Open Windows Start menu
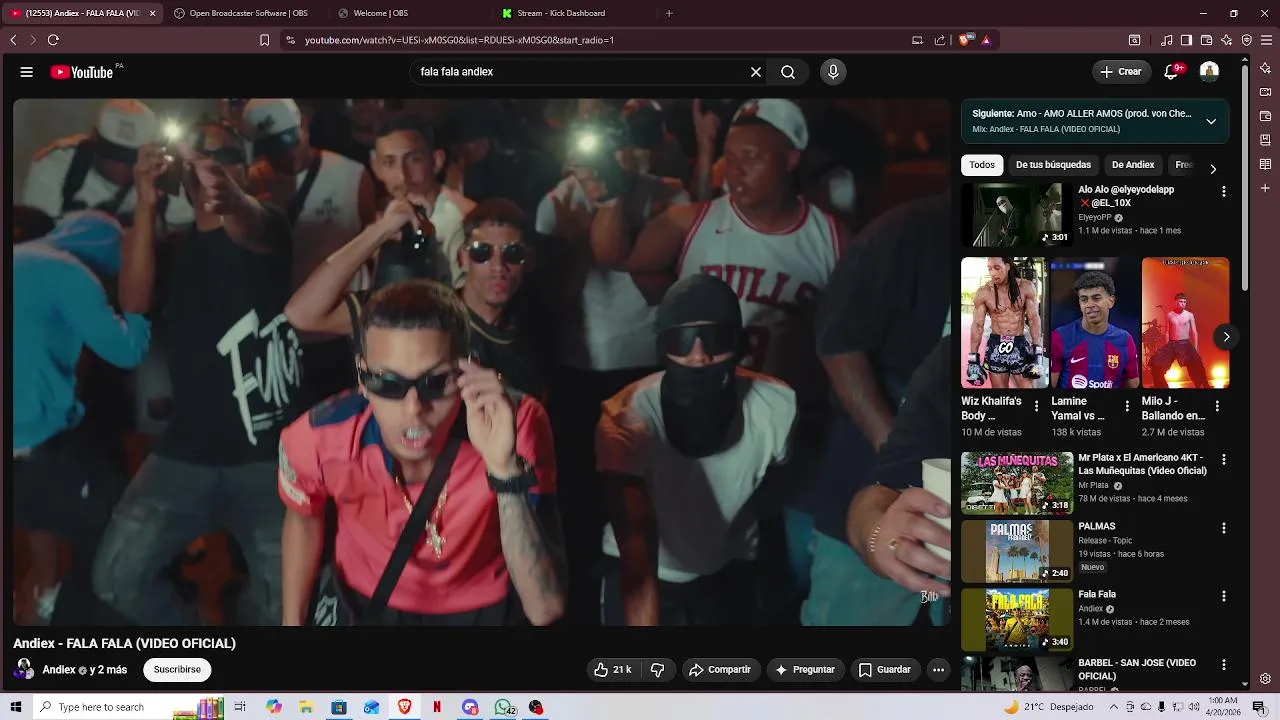The height and width of the screenshot is (720, 1280). 15,707
